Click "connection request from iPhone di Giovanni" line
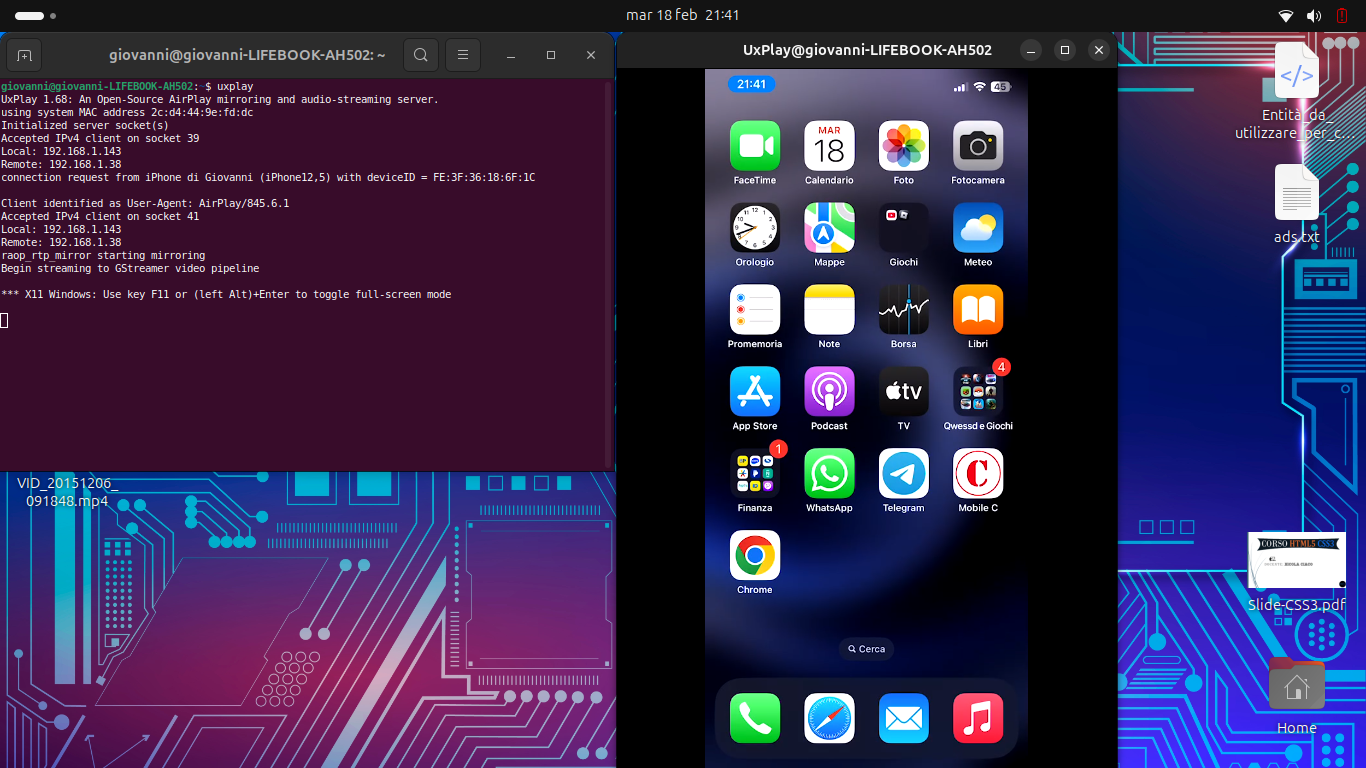 (x=268, y=177)
